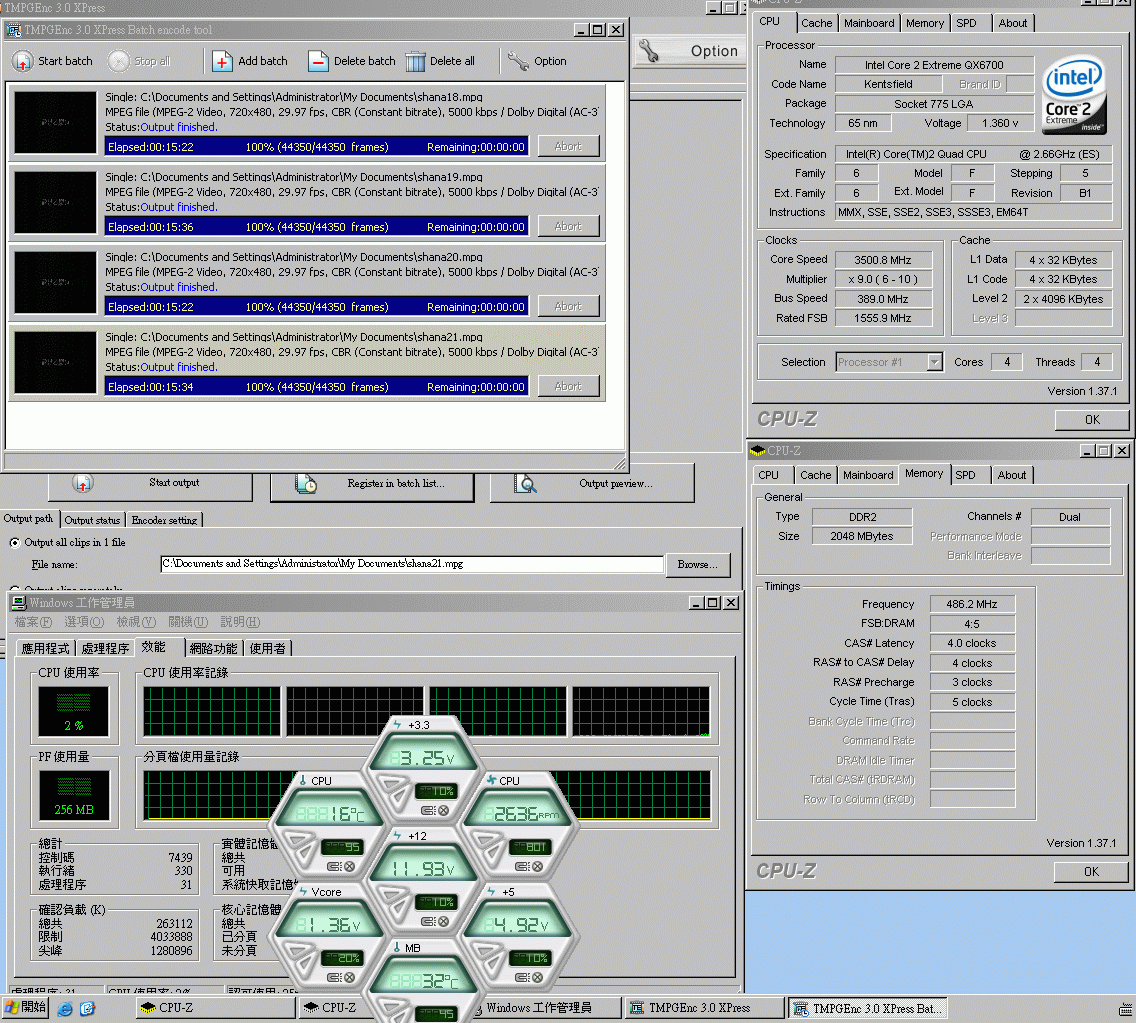Open the Output status tab
The image size is (1136, 1023).
click(x=92, y=519)
